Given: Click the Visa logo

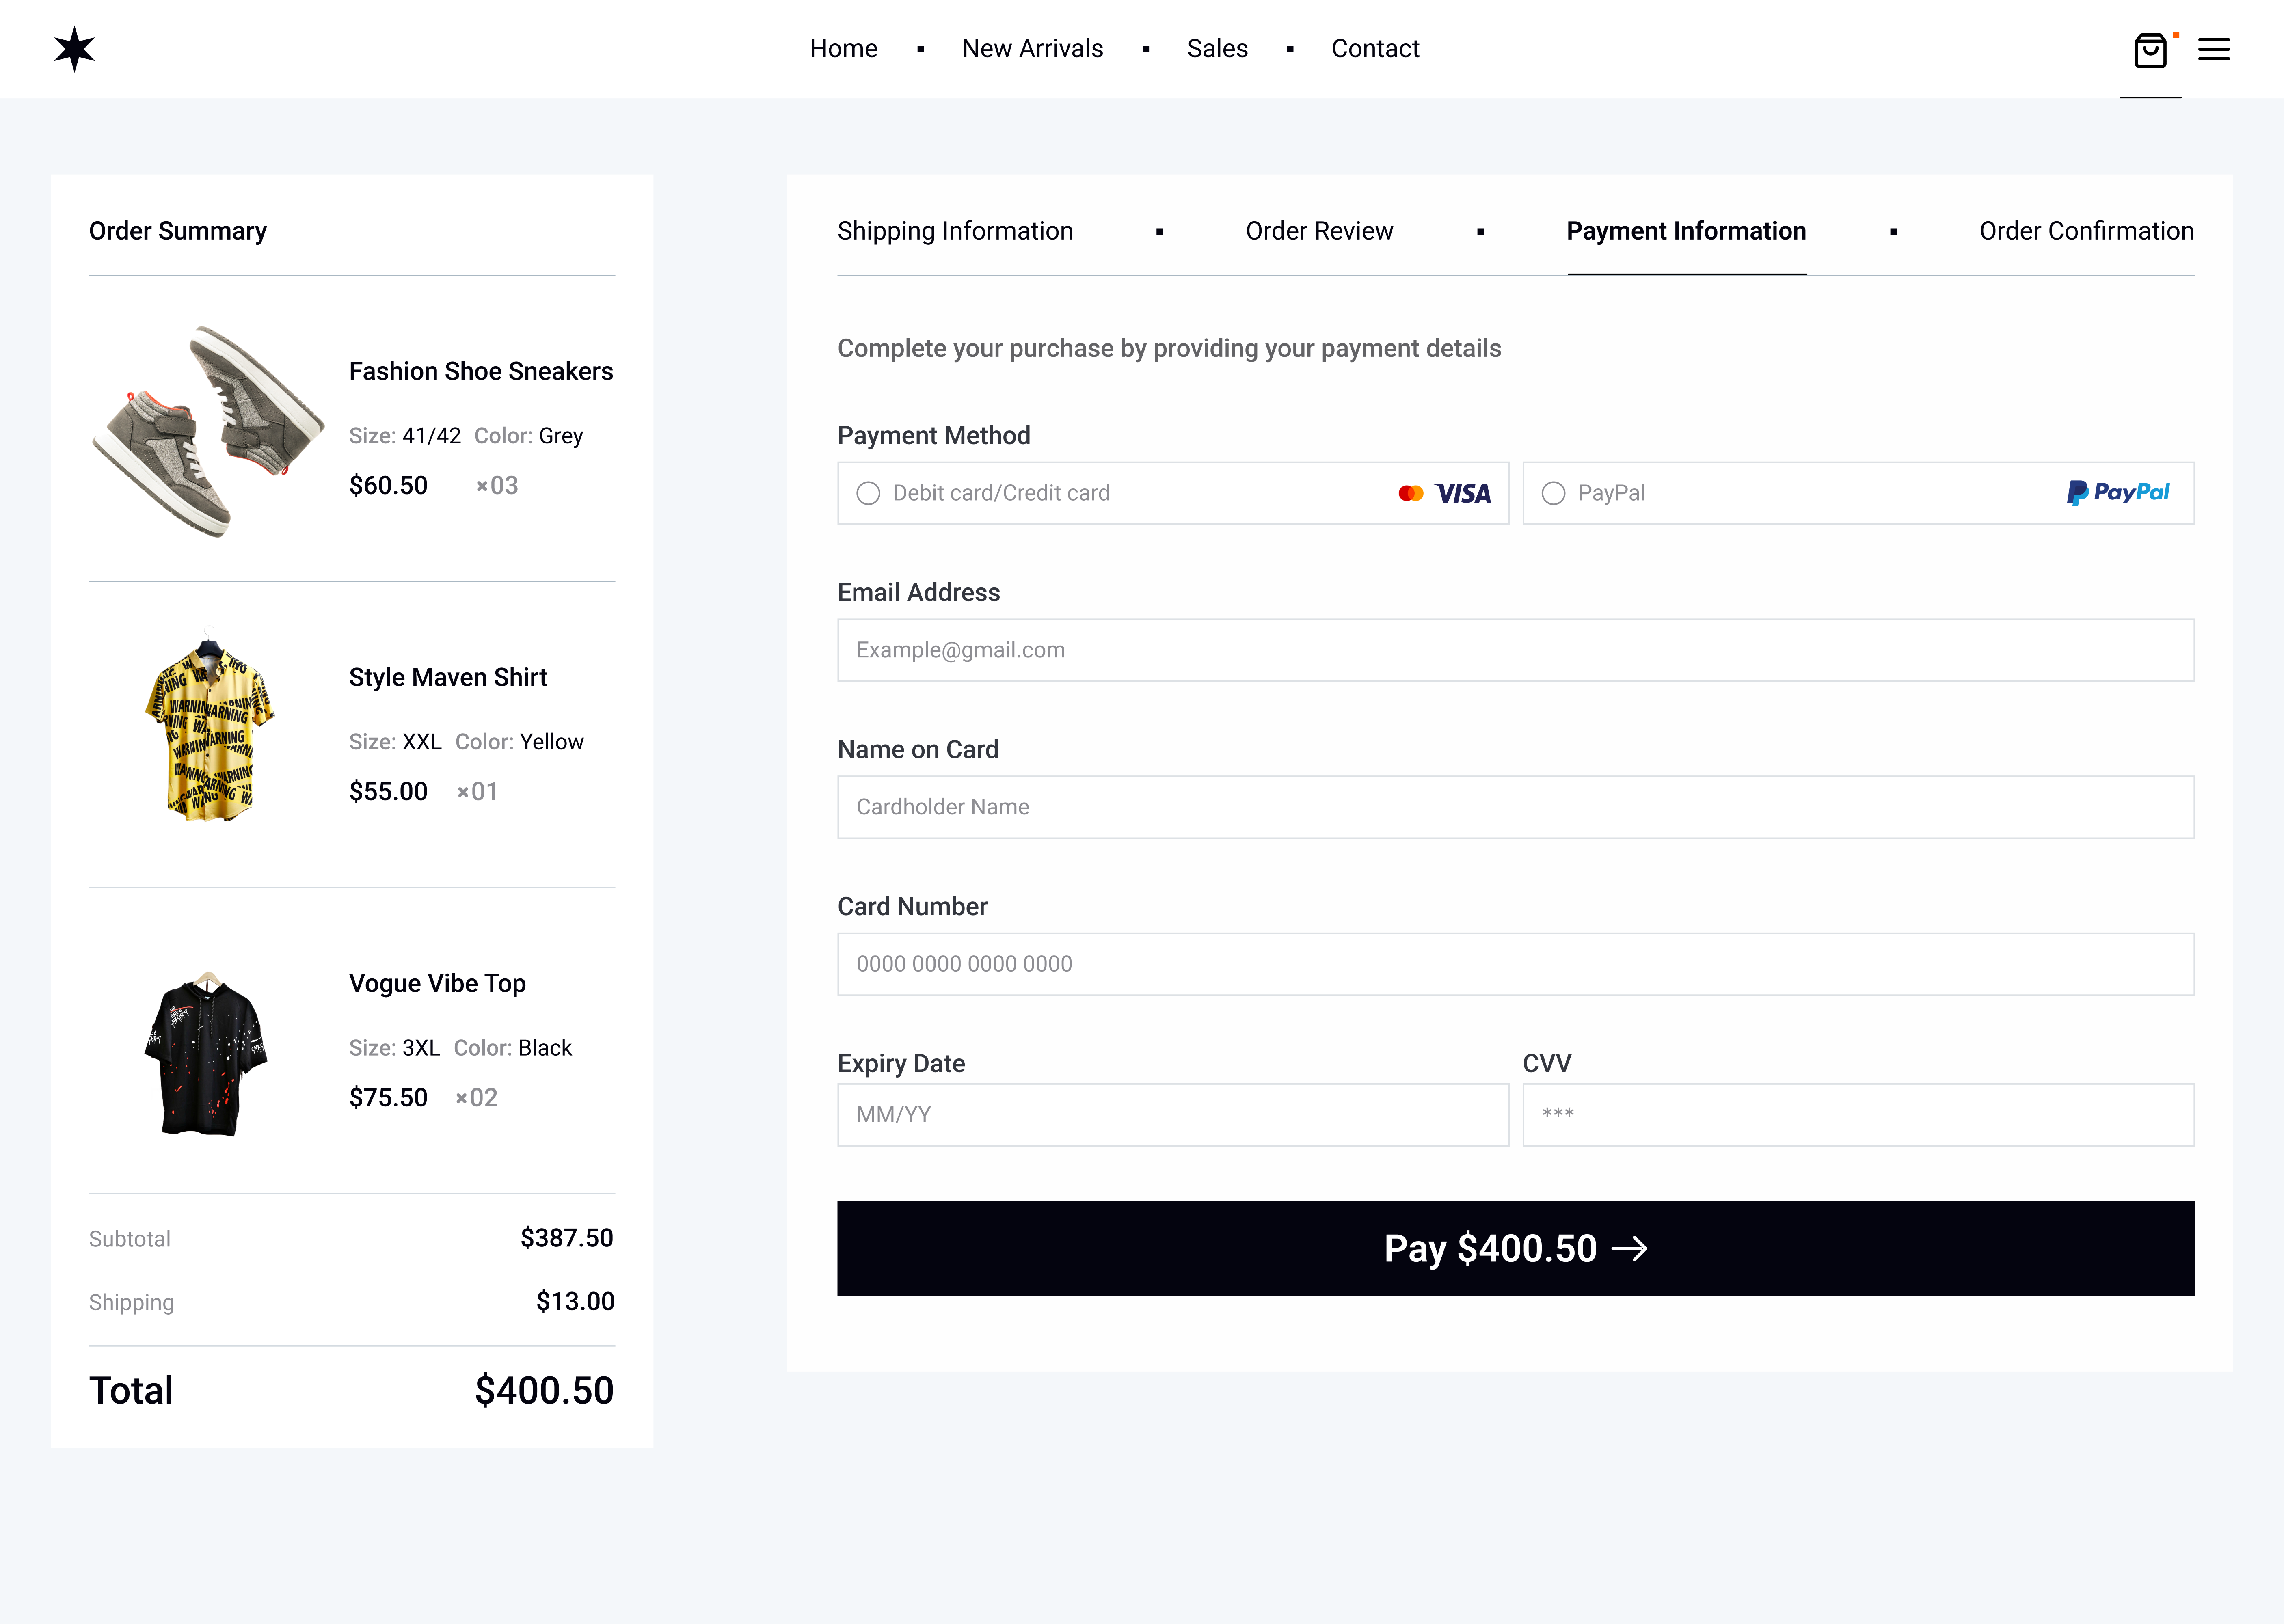Looking at the screenshot, I should tap(1462, 493).
